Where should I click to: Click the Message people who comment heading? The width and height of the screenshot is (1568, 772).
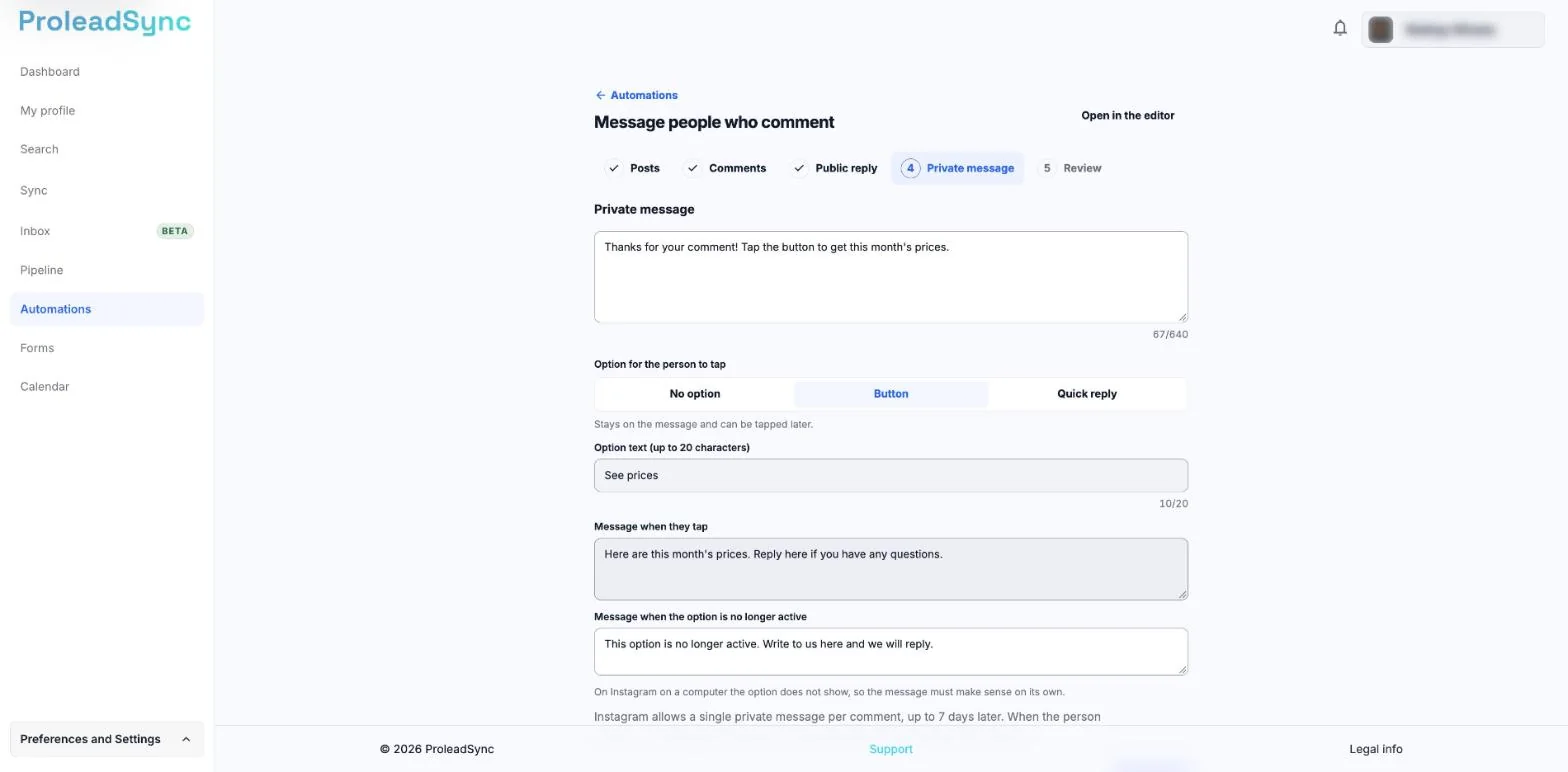pos(714,122)
